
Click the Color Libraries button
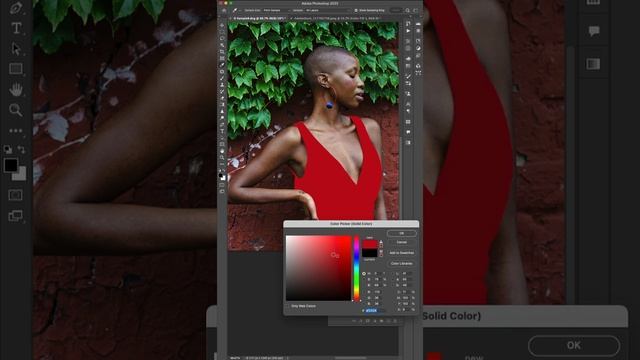click(402, 264)
